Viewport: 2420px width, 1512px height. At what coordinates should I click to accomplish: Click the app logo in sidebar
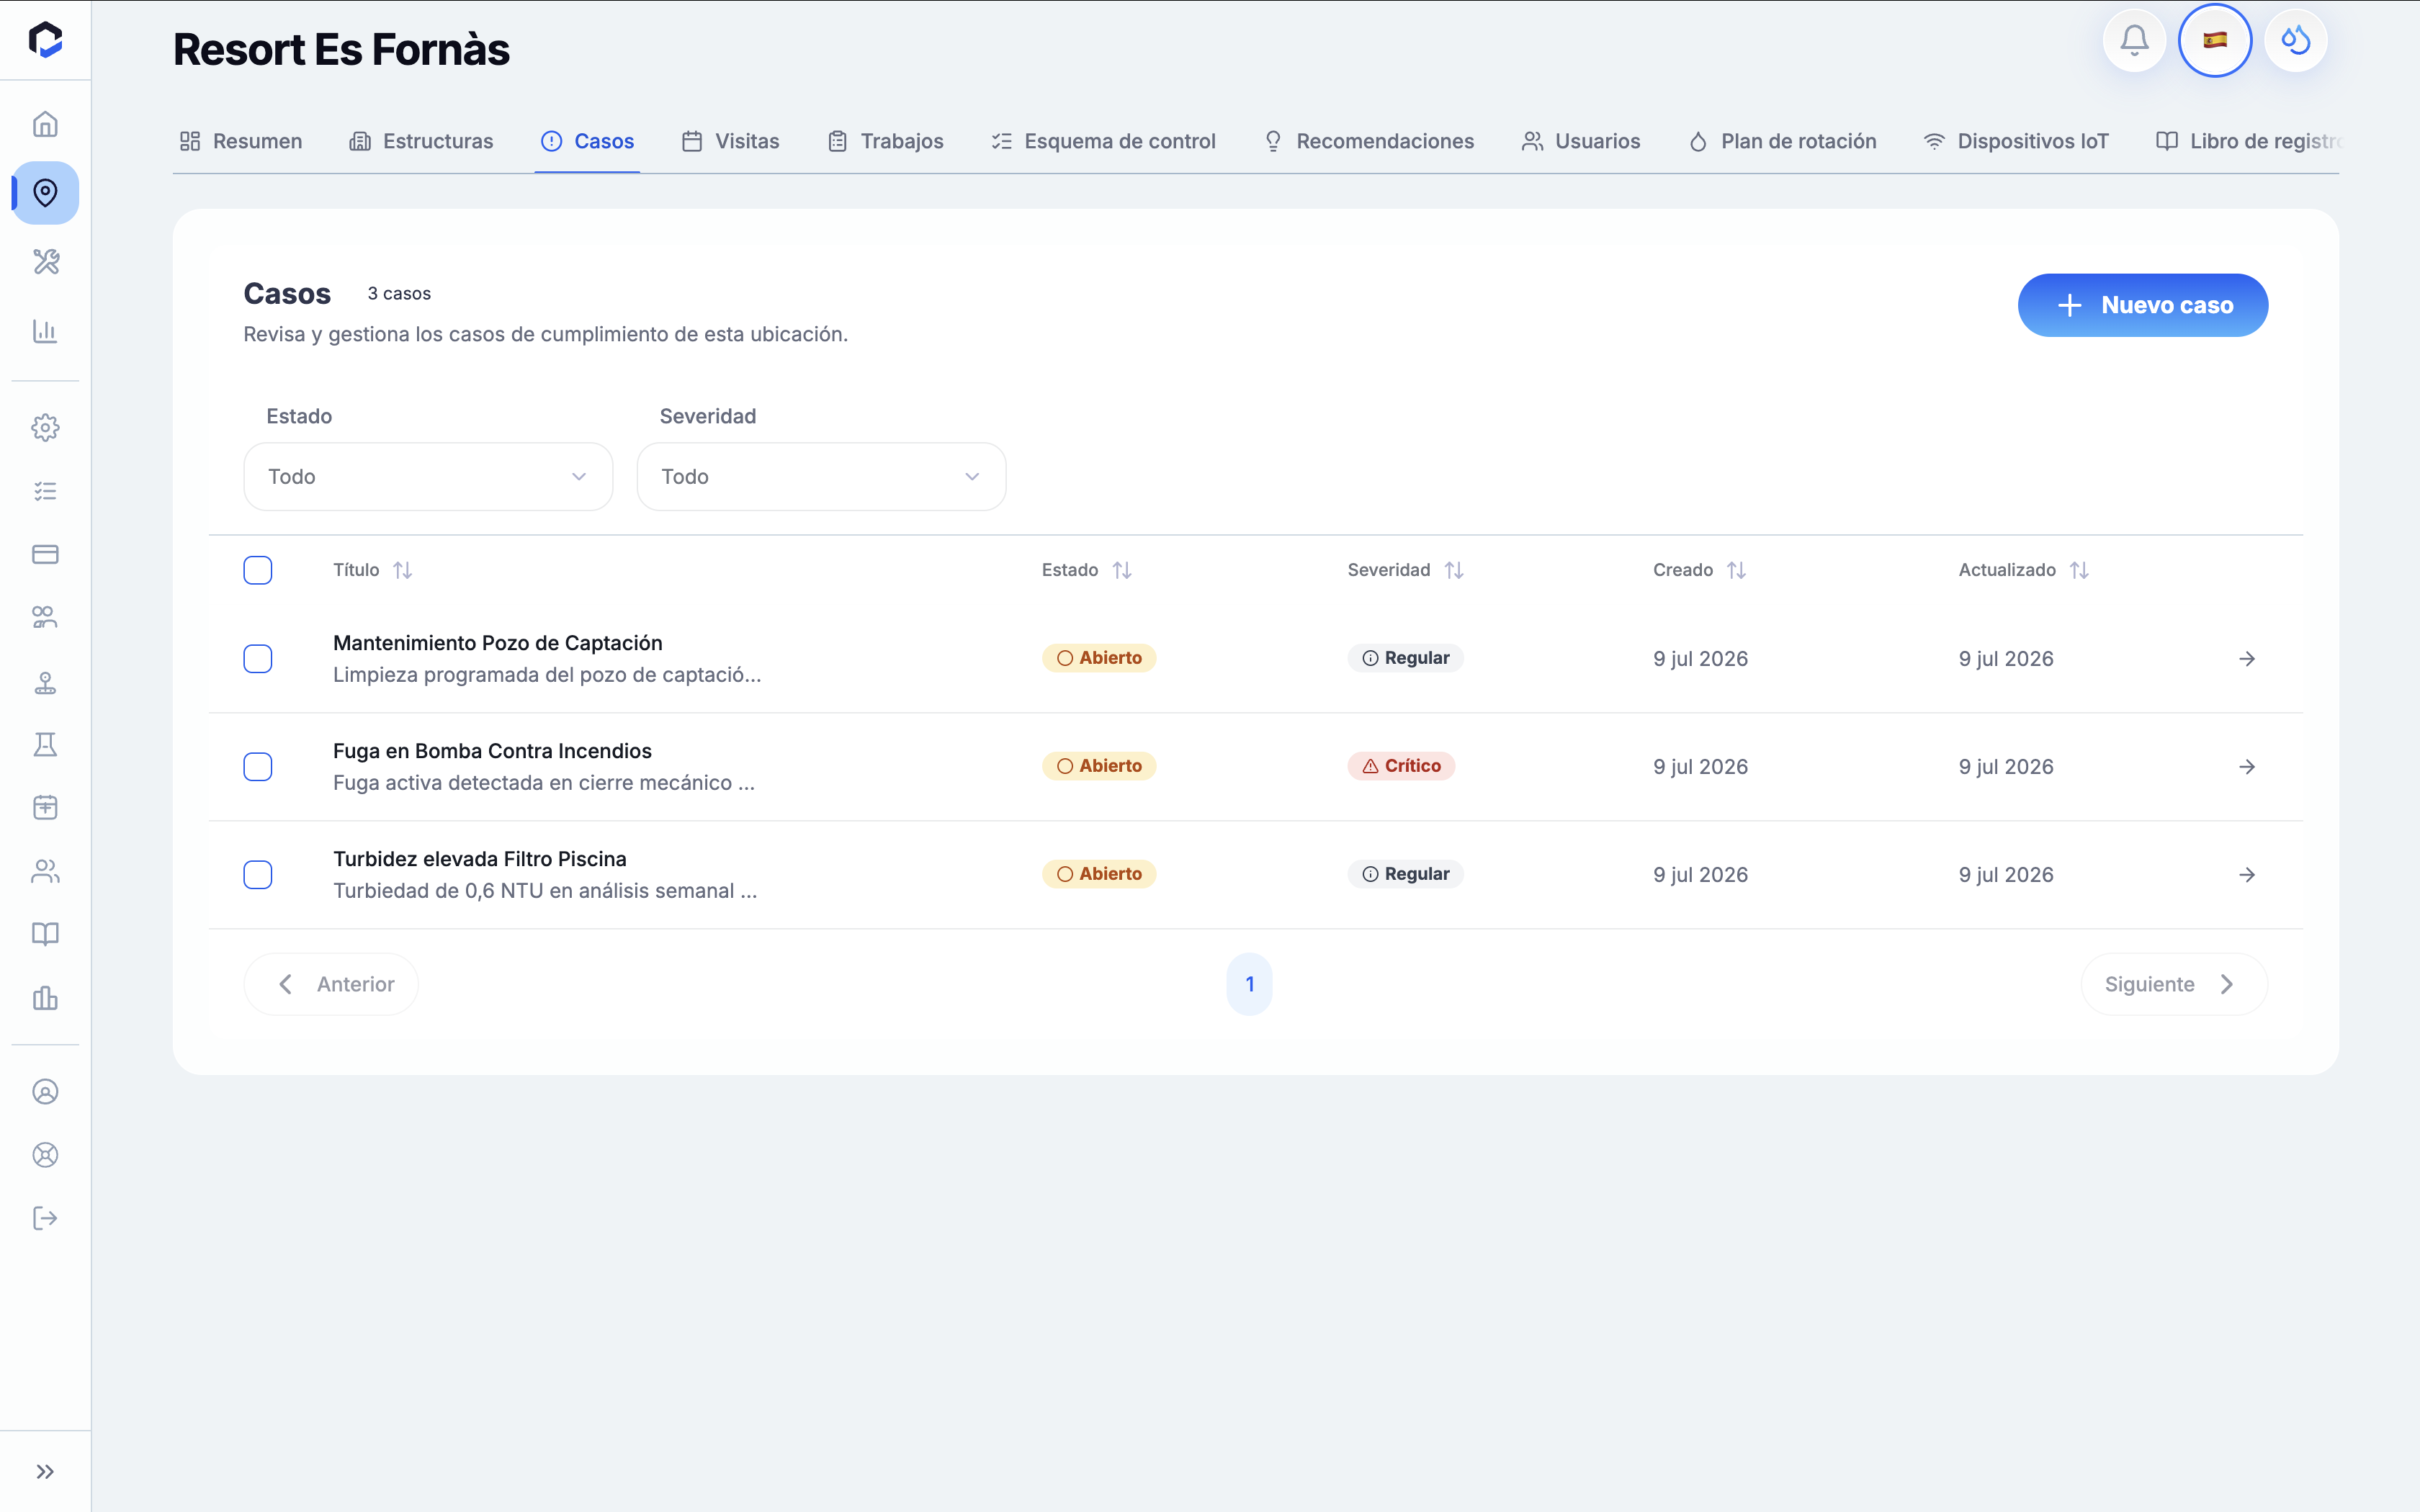click(45, 40)
